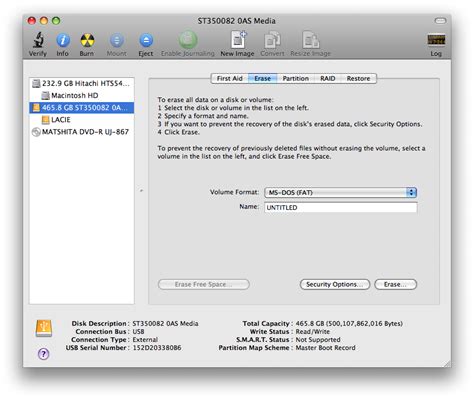474x399 pixels.
Task: Click the Connection Type External value
Action: [x=145, y=340]
